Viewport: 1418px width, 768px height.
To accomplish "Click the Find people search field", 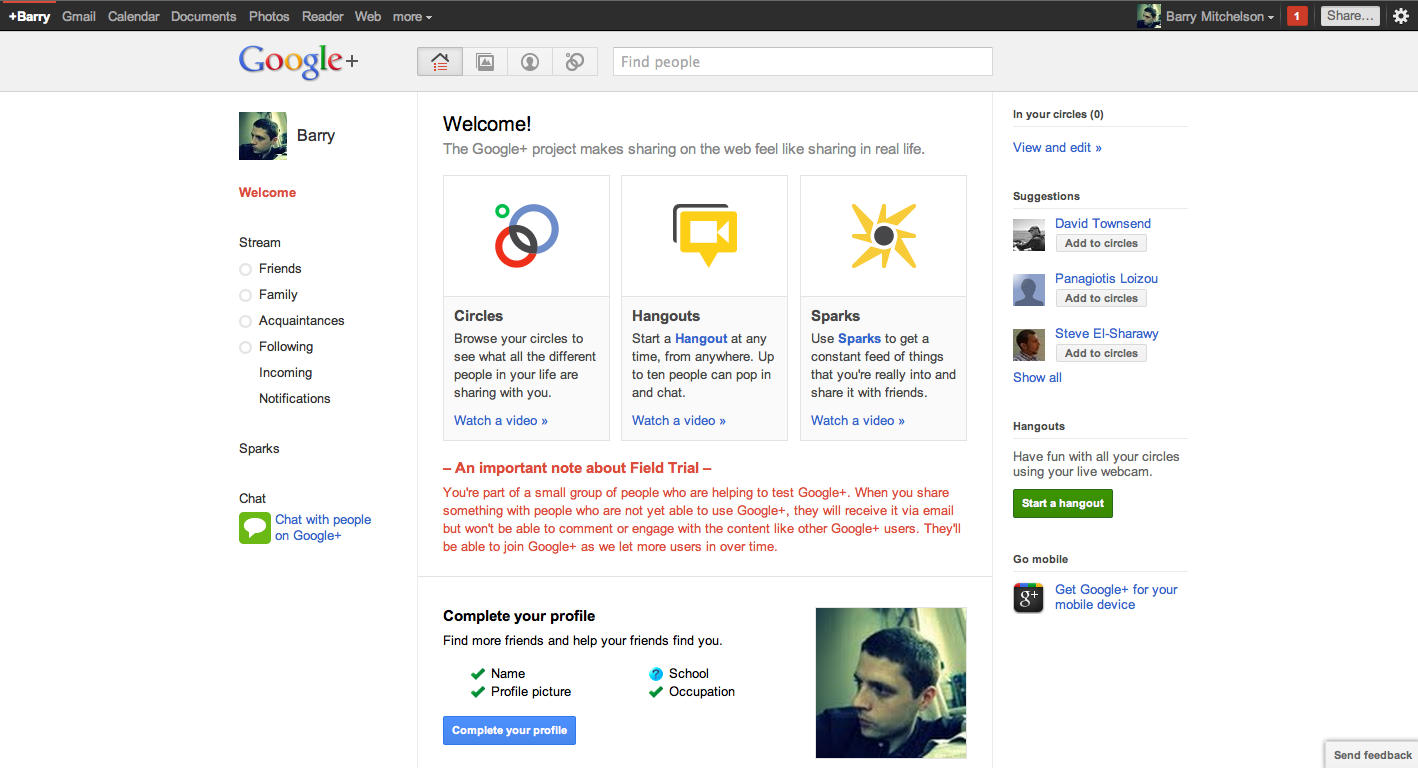I will coord(803,62).
